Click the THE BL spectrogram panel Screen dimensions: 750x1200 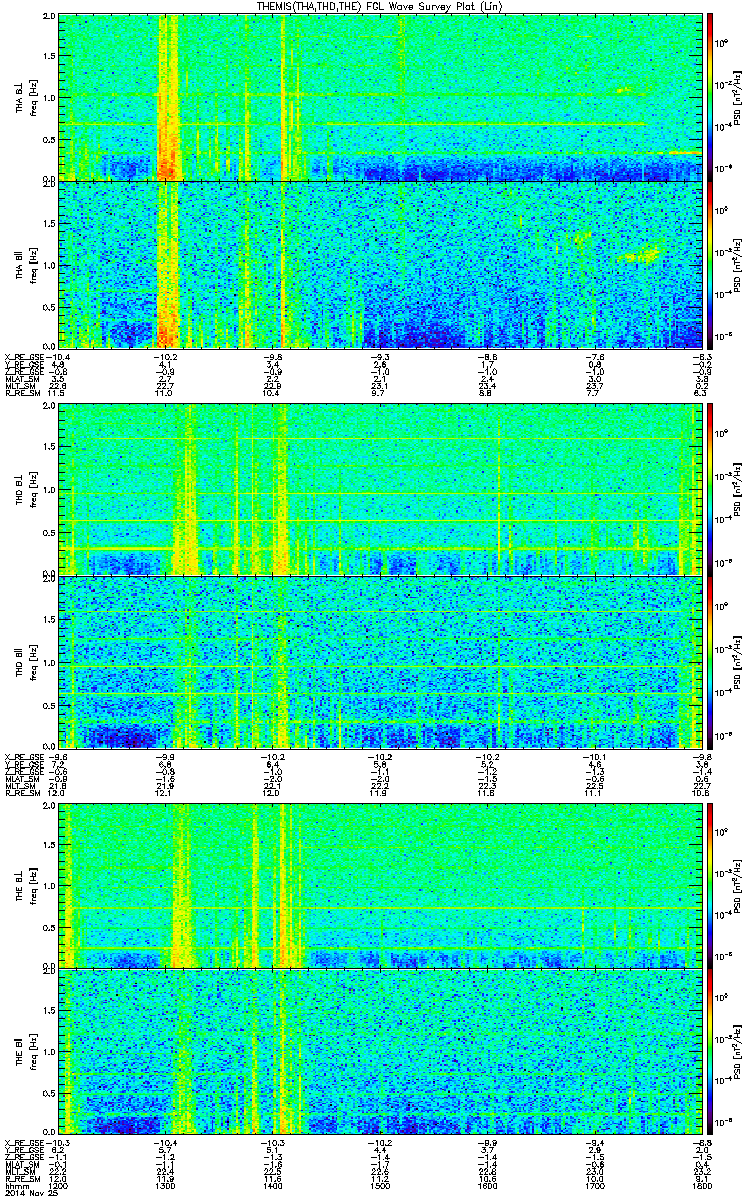pos(381,885)
